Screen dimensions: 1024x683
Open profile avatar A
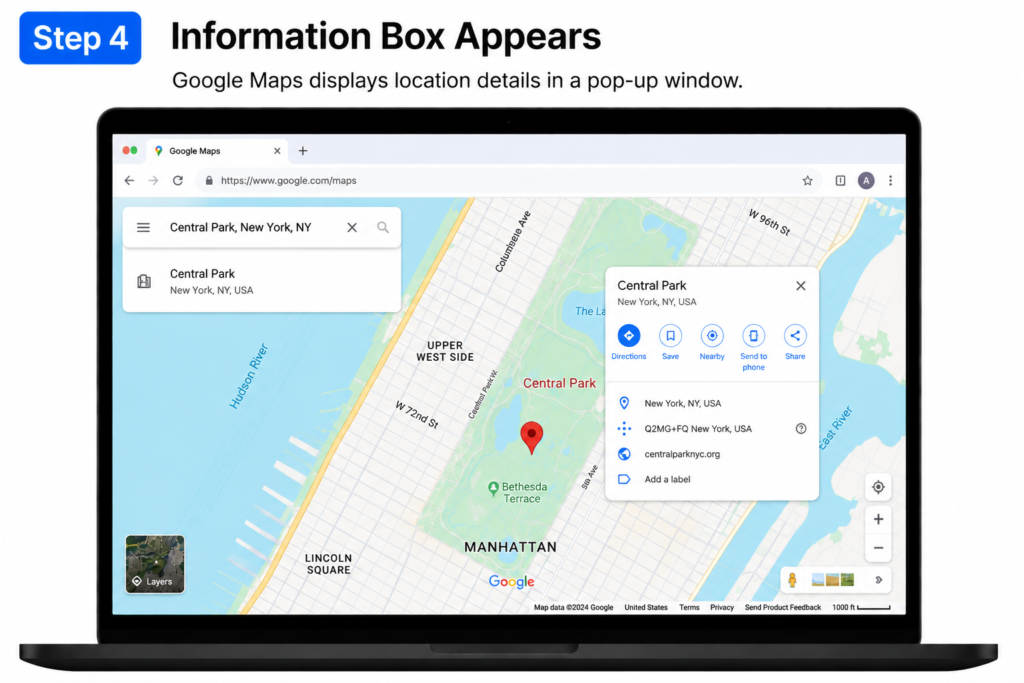(866, 181)
